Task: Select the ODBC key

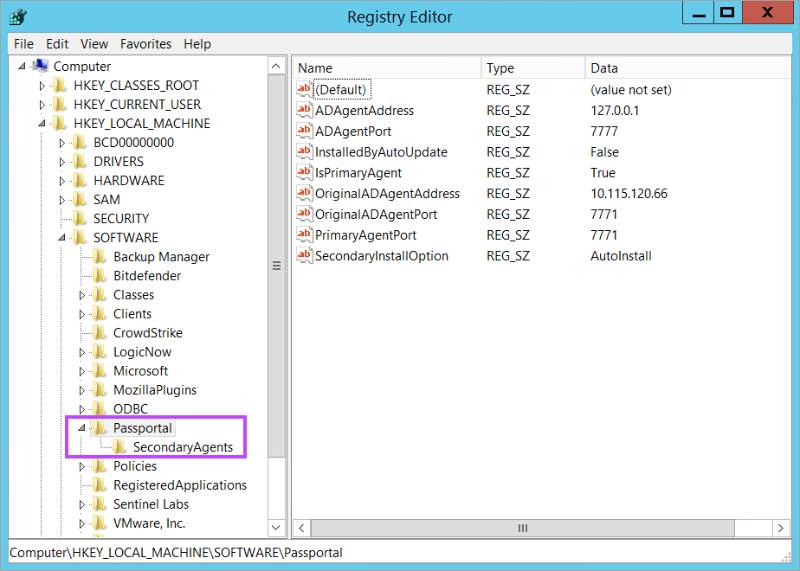Action: (131, 409)
